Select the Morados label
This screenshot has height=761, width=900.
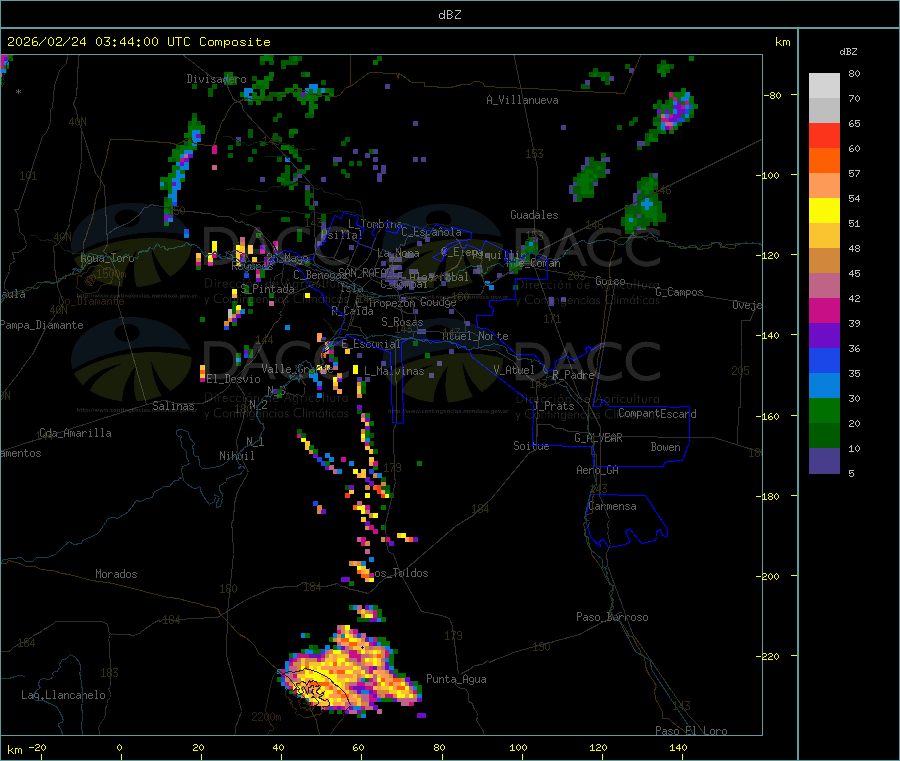116,574
